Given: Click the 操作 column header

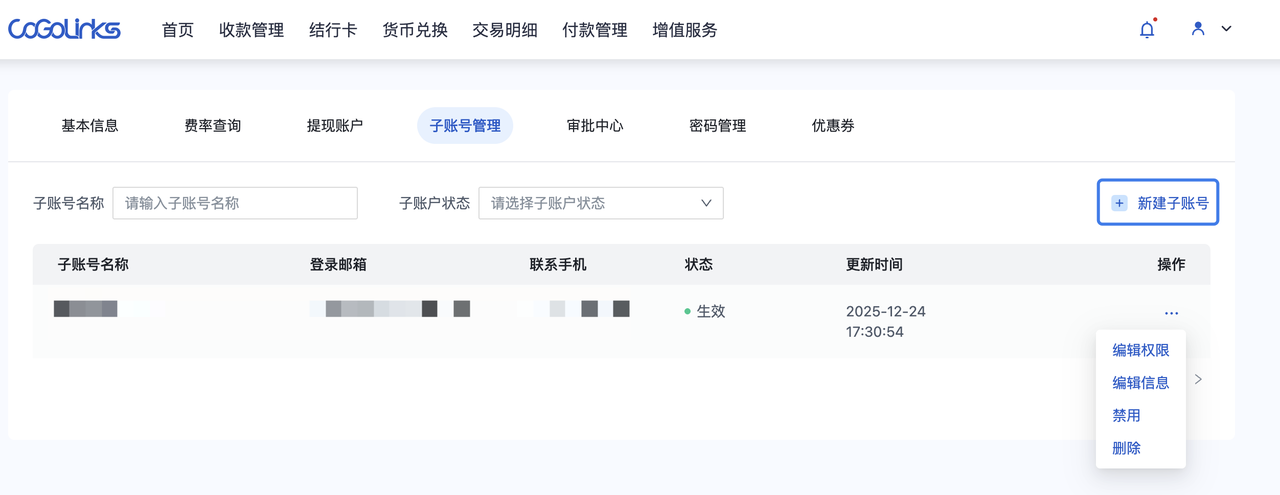Looking at the screenshot, I should [1171, 265].
